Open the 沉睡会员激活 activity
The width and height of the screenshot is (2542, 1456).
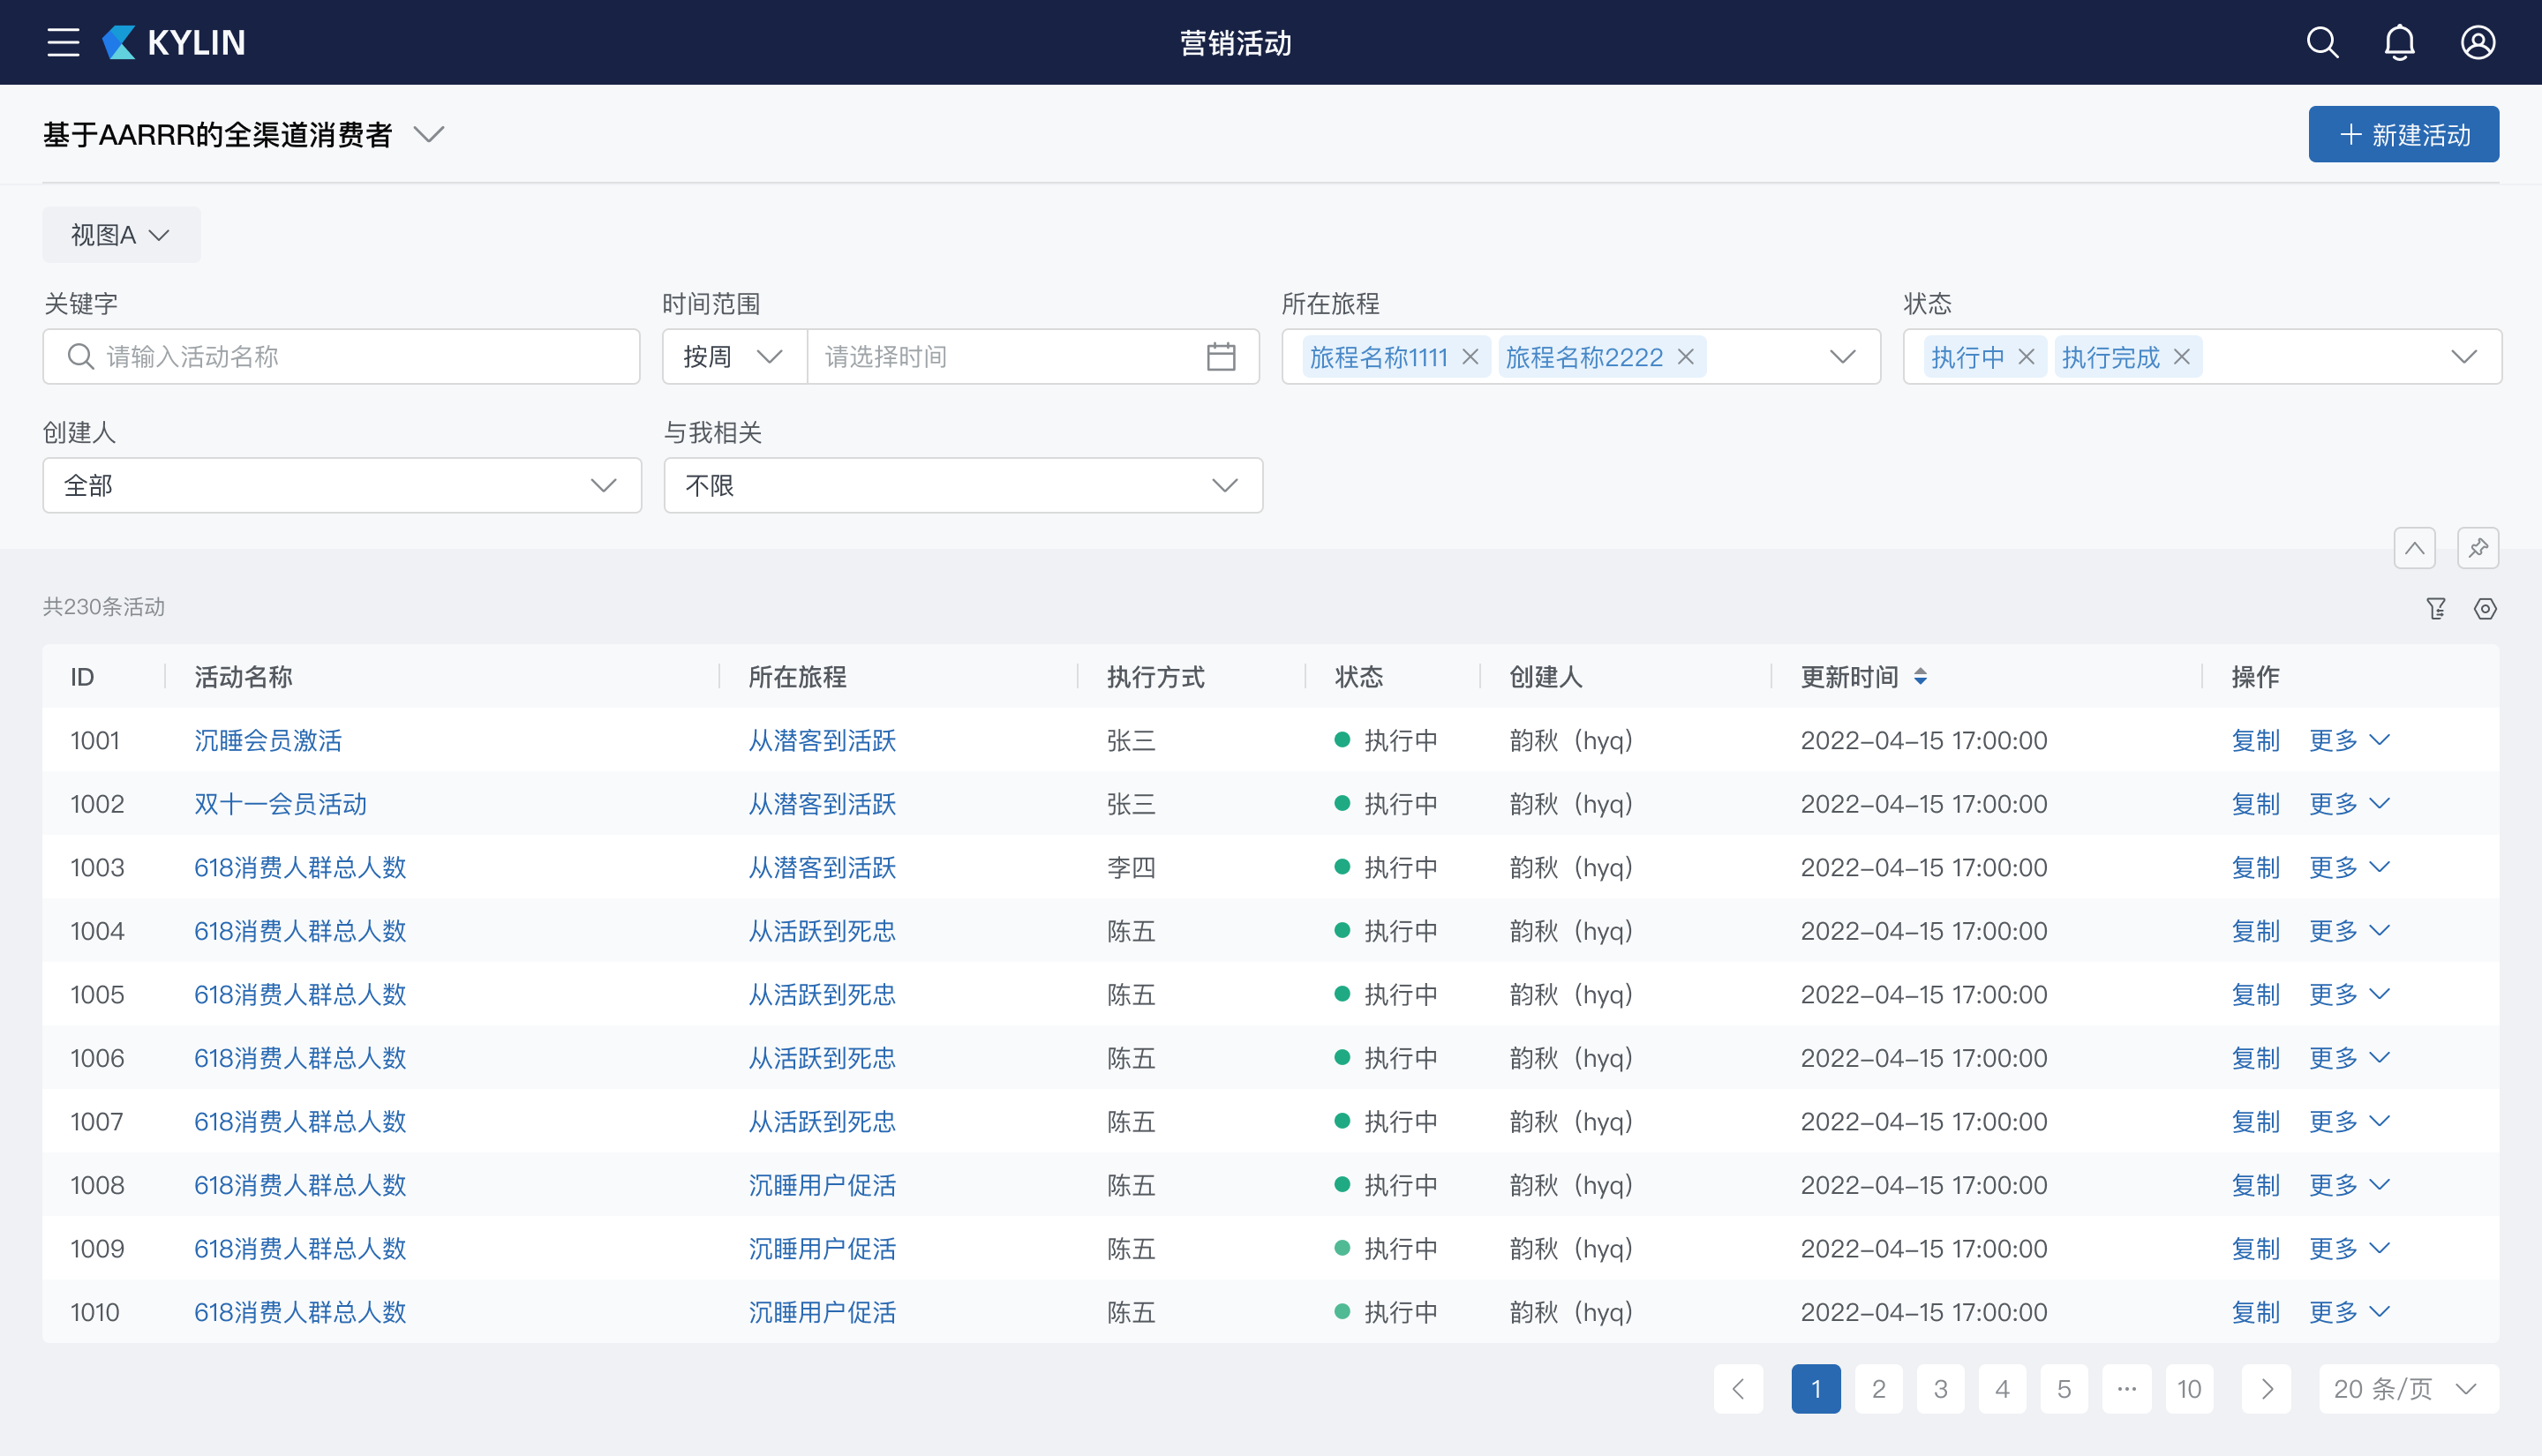(x=268, y=740)
